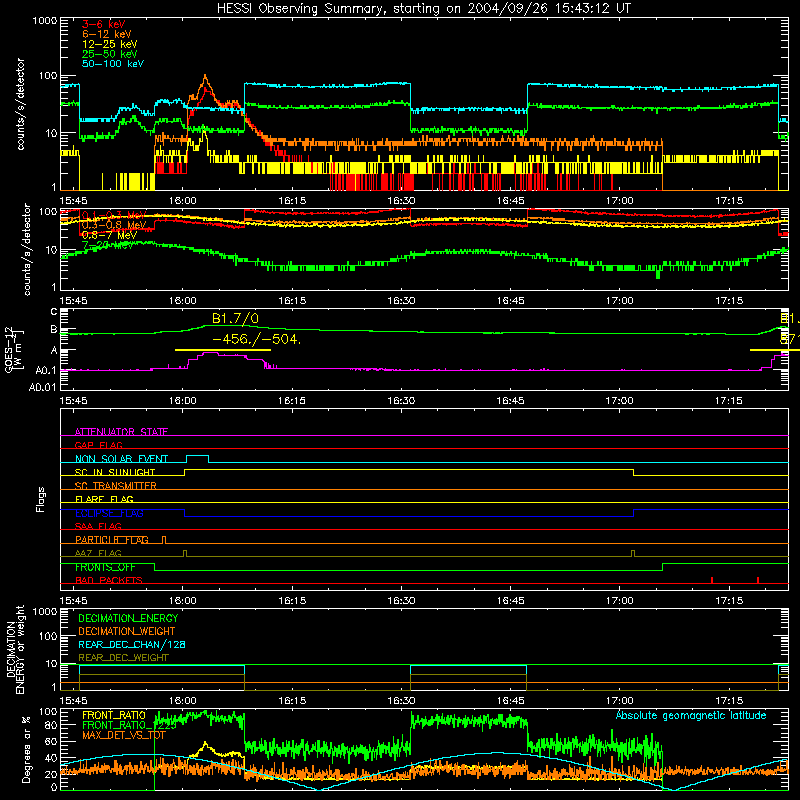Select the A0.1 tick in the GOES panel
Screen dimensions: 800x800
[x=45, y=370]
